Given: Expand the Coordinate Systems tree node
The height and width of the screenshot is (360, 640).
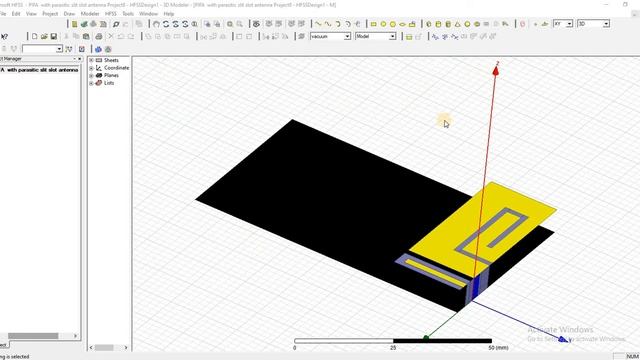Looking at the screenshot, I should [91, 68].
